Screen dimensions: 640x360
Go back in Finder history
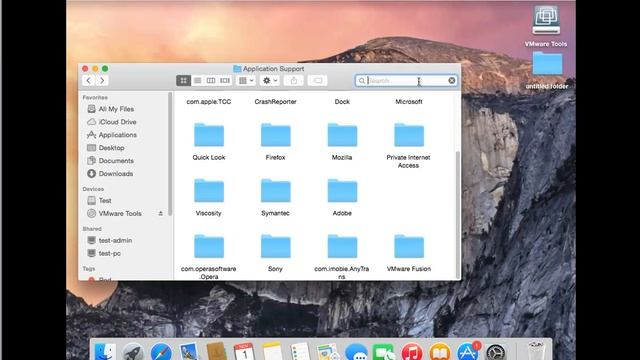[x=89, y=80]
